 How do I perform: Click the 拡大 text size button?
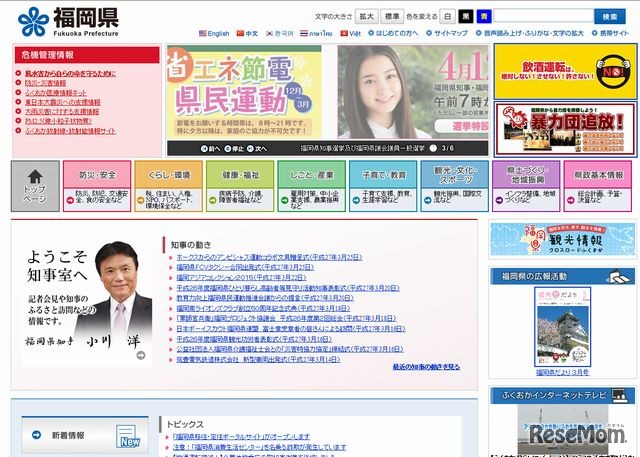click(366, 16)
